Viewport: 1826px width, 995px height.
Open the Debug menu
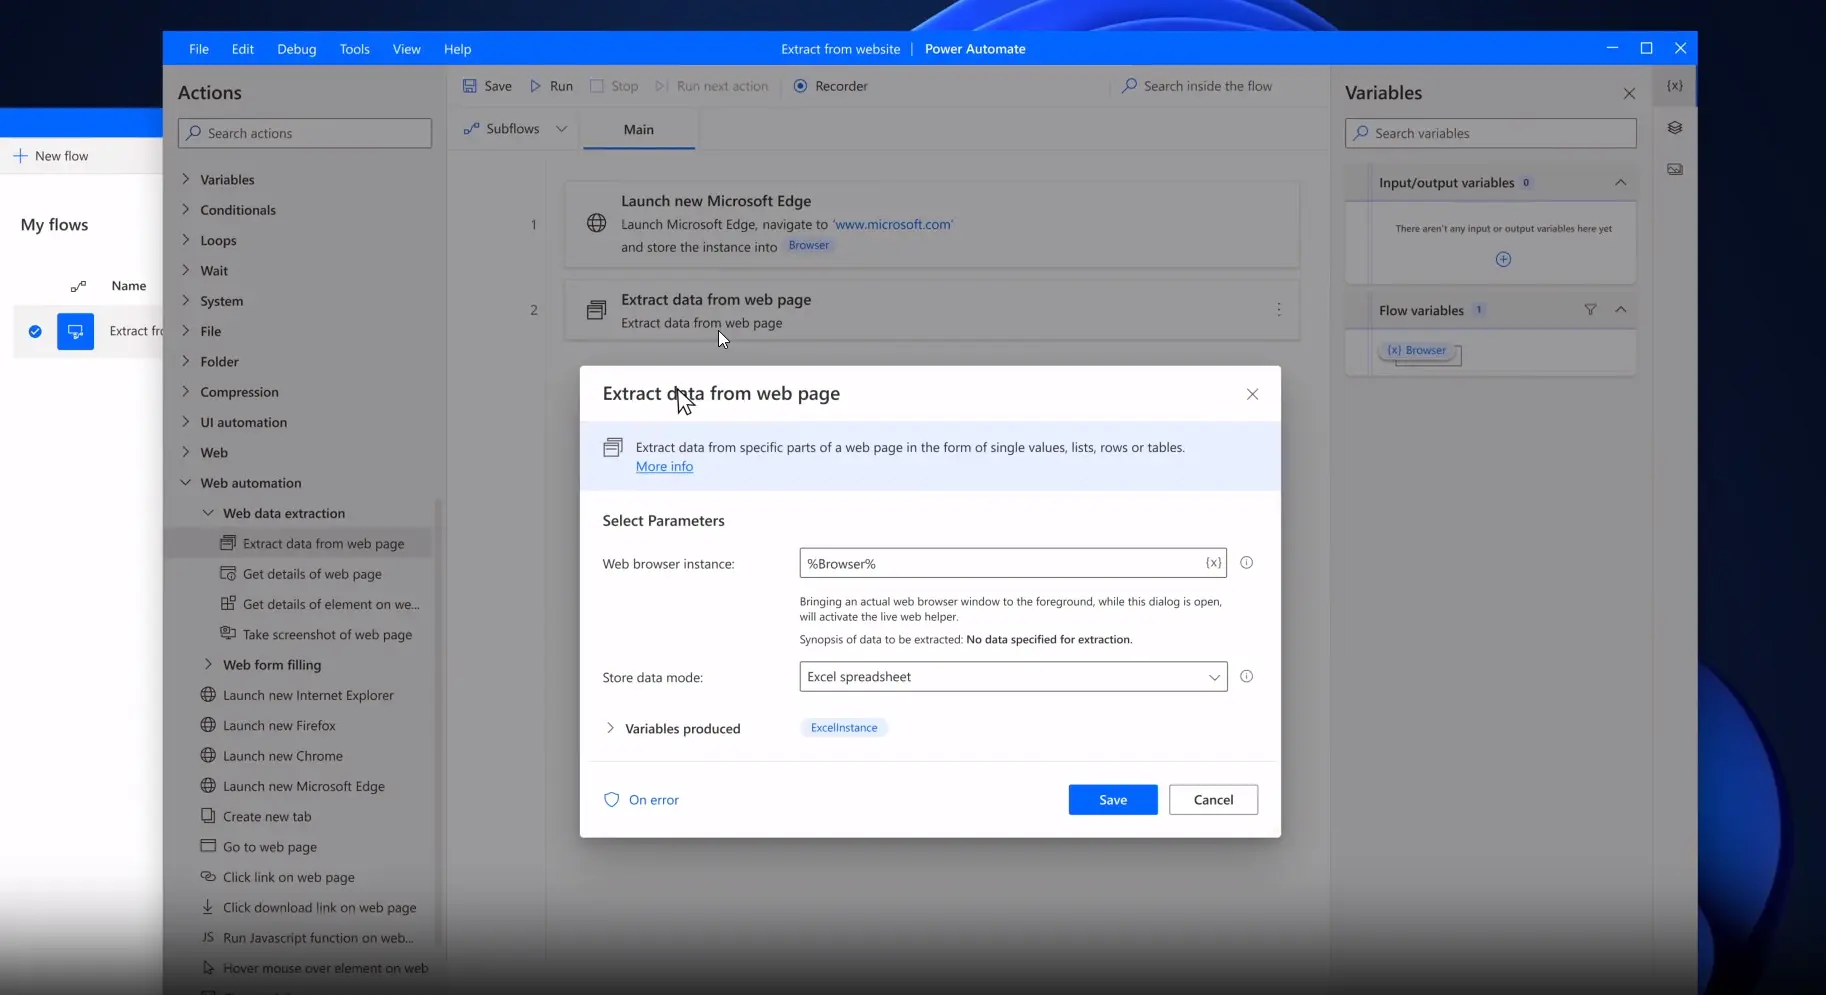[296, 48]
